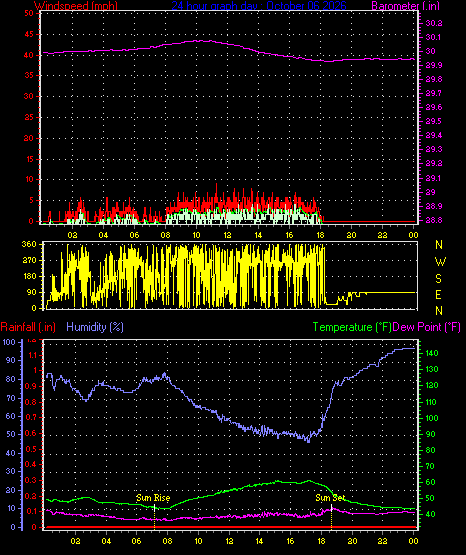Click the "Barometer (.in)" axis title
Image resolution: width=466 pixels, height=555 pixels.
[x=405, y=5]
